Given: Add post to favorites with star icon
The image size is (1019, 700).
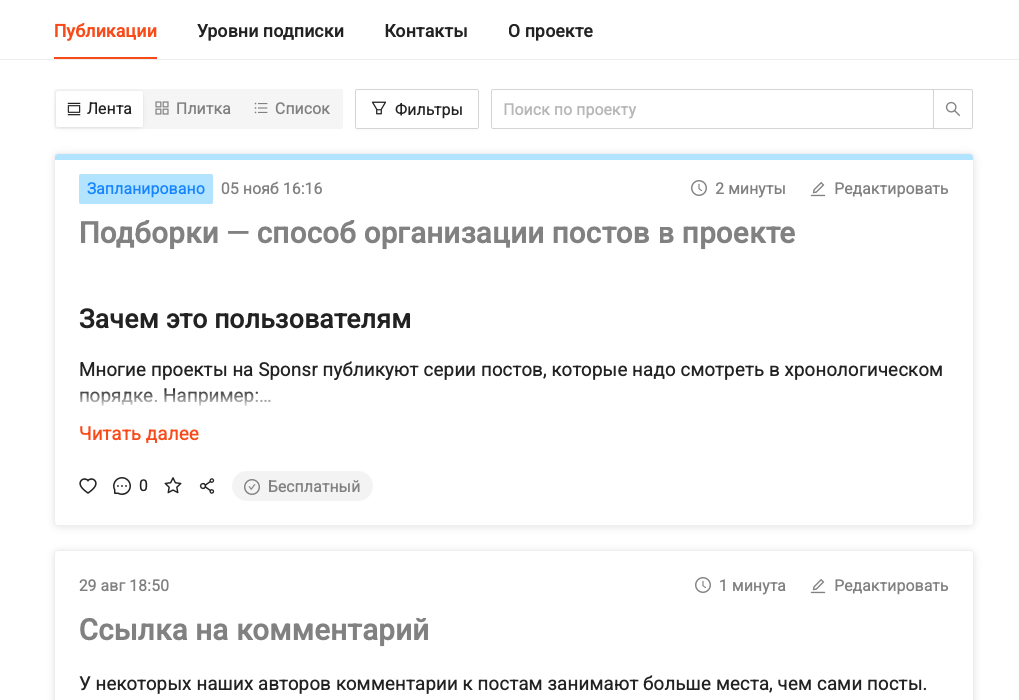Looking at the screenshot, I should [x=173, y=486].
